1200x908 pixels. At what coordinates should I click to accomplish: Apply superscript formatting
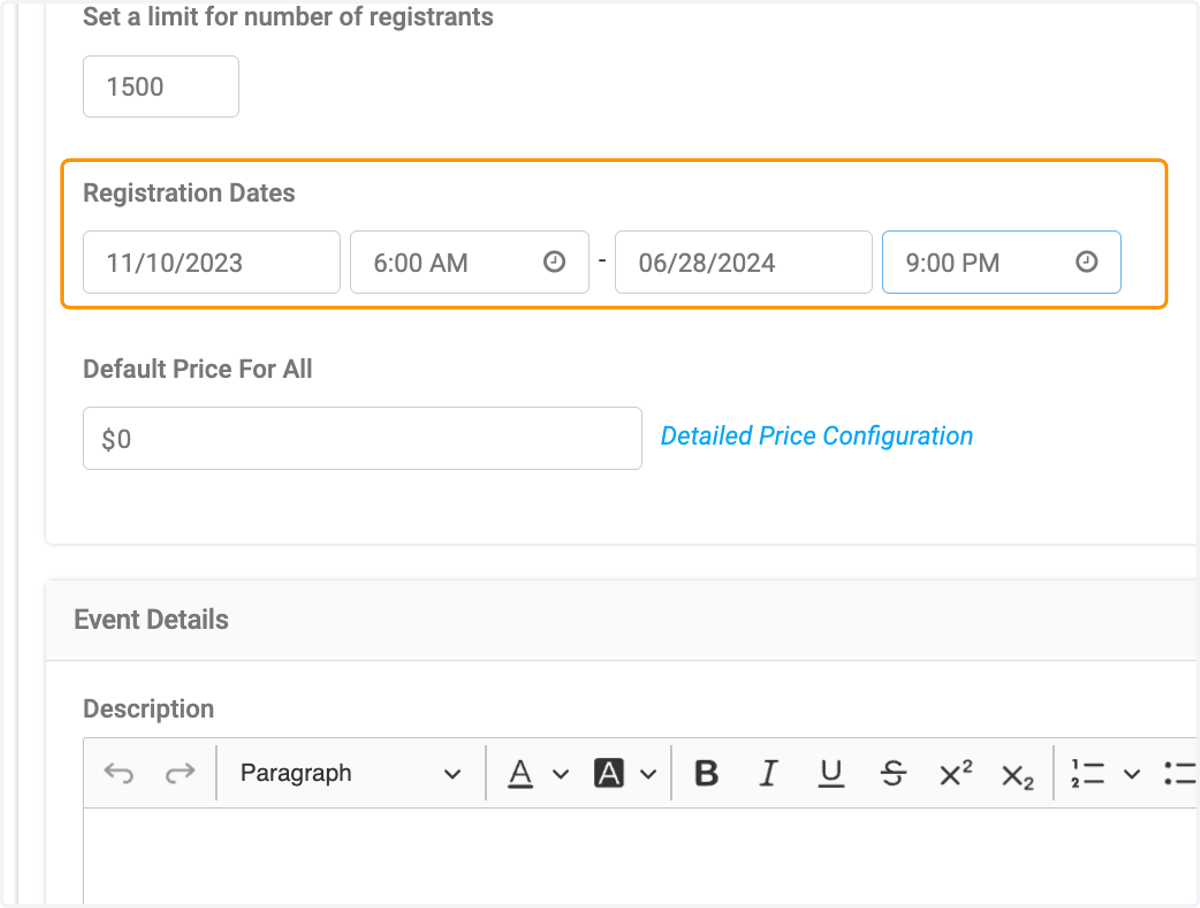[956, 773]
